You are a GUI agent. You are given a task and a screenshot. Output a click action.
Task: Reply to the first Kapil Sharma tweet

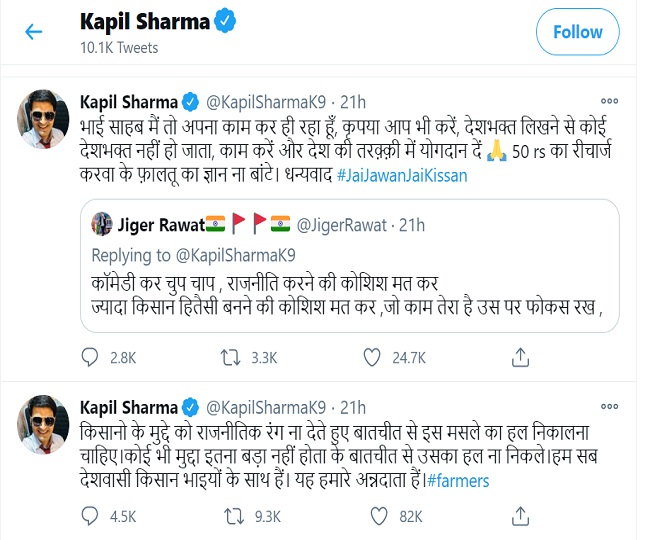[x=92, y=358]
